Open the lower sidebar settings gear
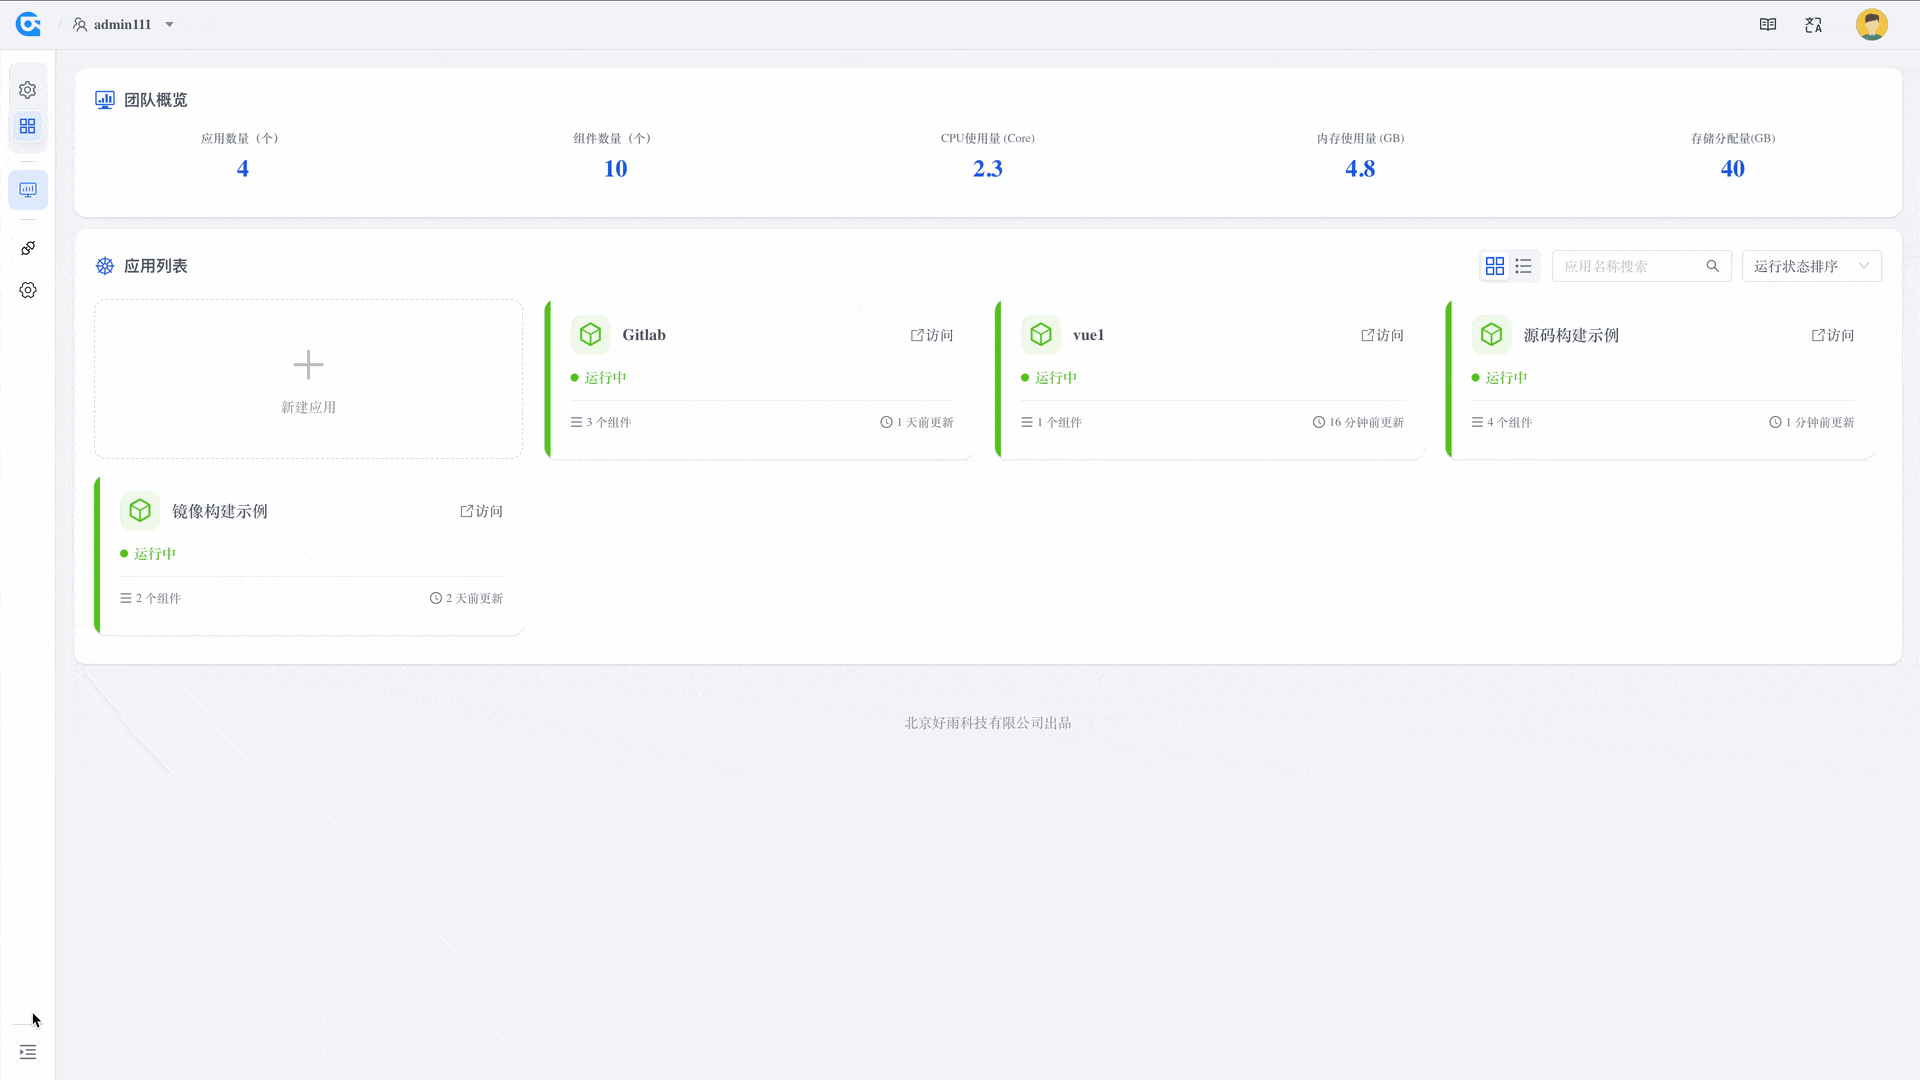Image resolution: width=1920 pixels, height=1080 pixels. [x=28, y=290]
